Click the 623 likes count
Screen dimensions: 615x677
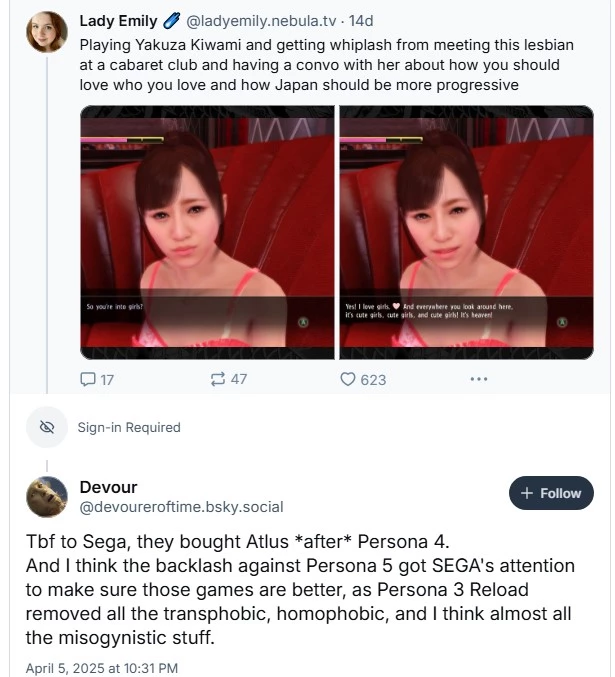(373, 380)
